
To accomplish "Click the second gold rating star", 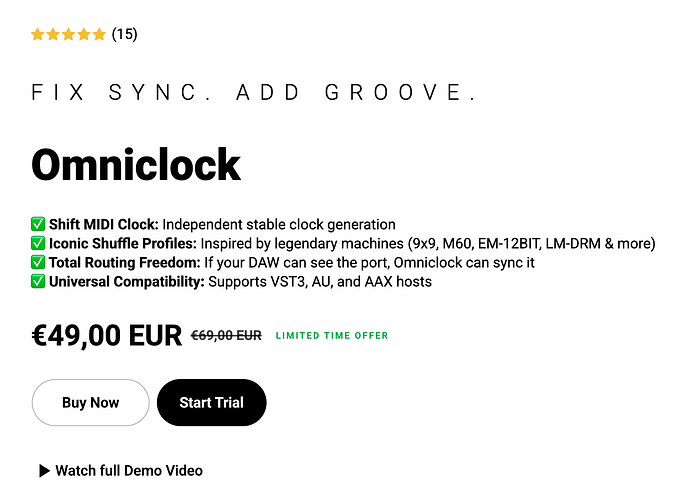I will click(53, 34).
